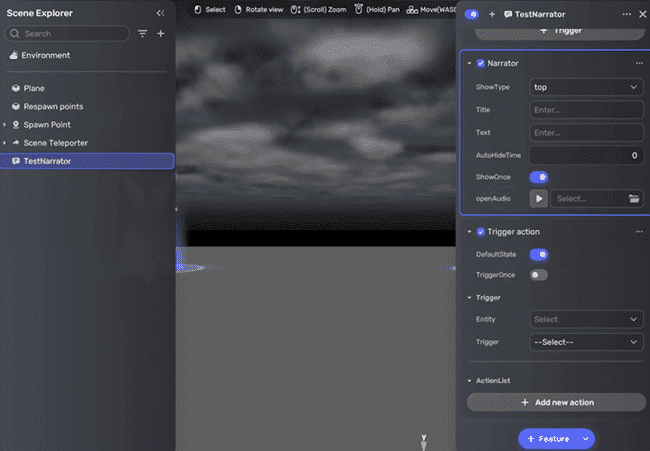Open Trigger action more options menu

(639, 232)
